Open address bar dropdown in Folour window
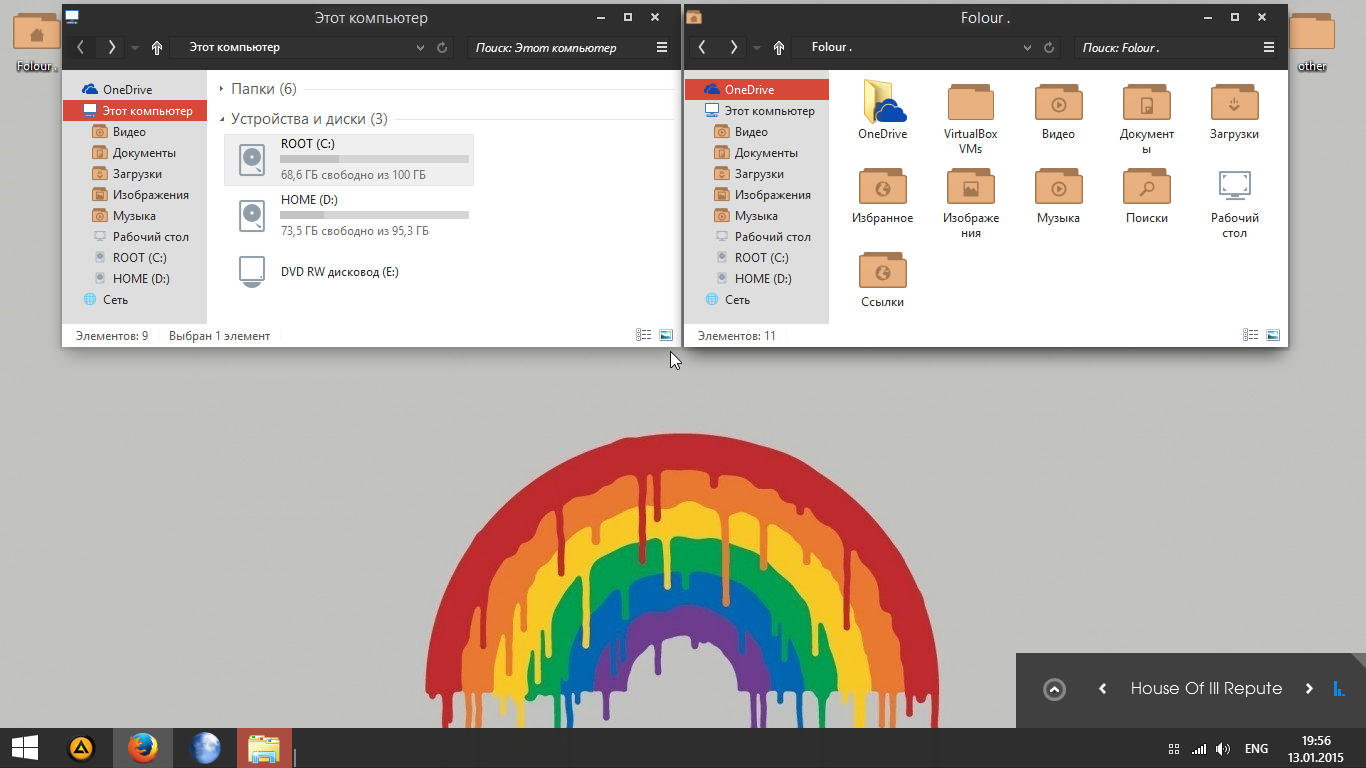The image size is (1366, 768). coord(1027,47)
